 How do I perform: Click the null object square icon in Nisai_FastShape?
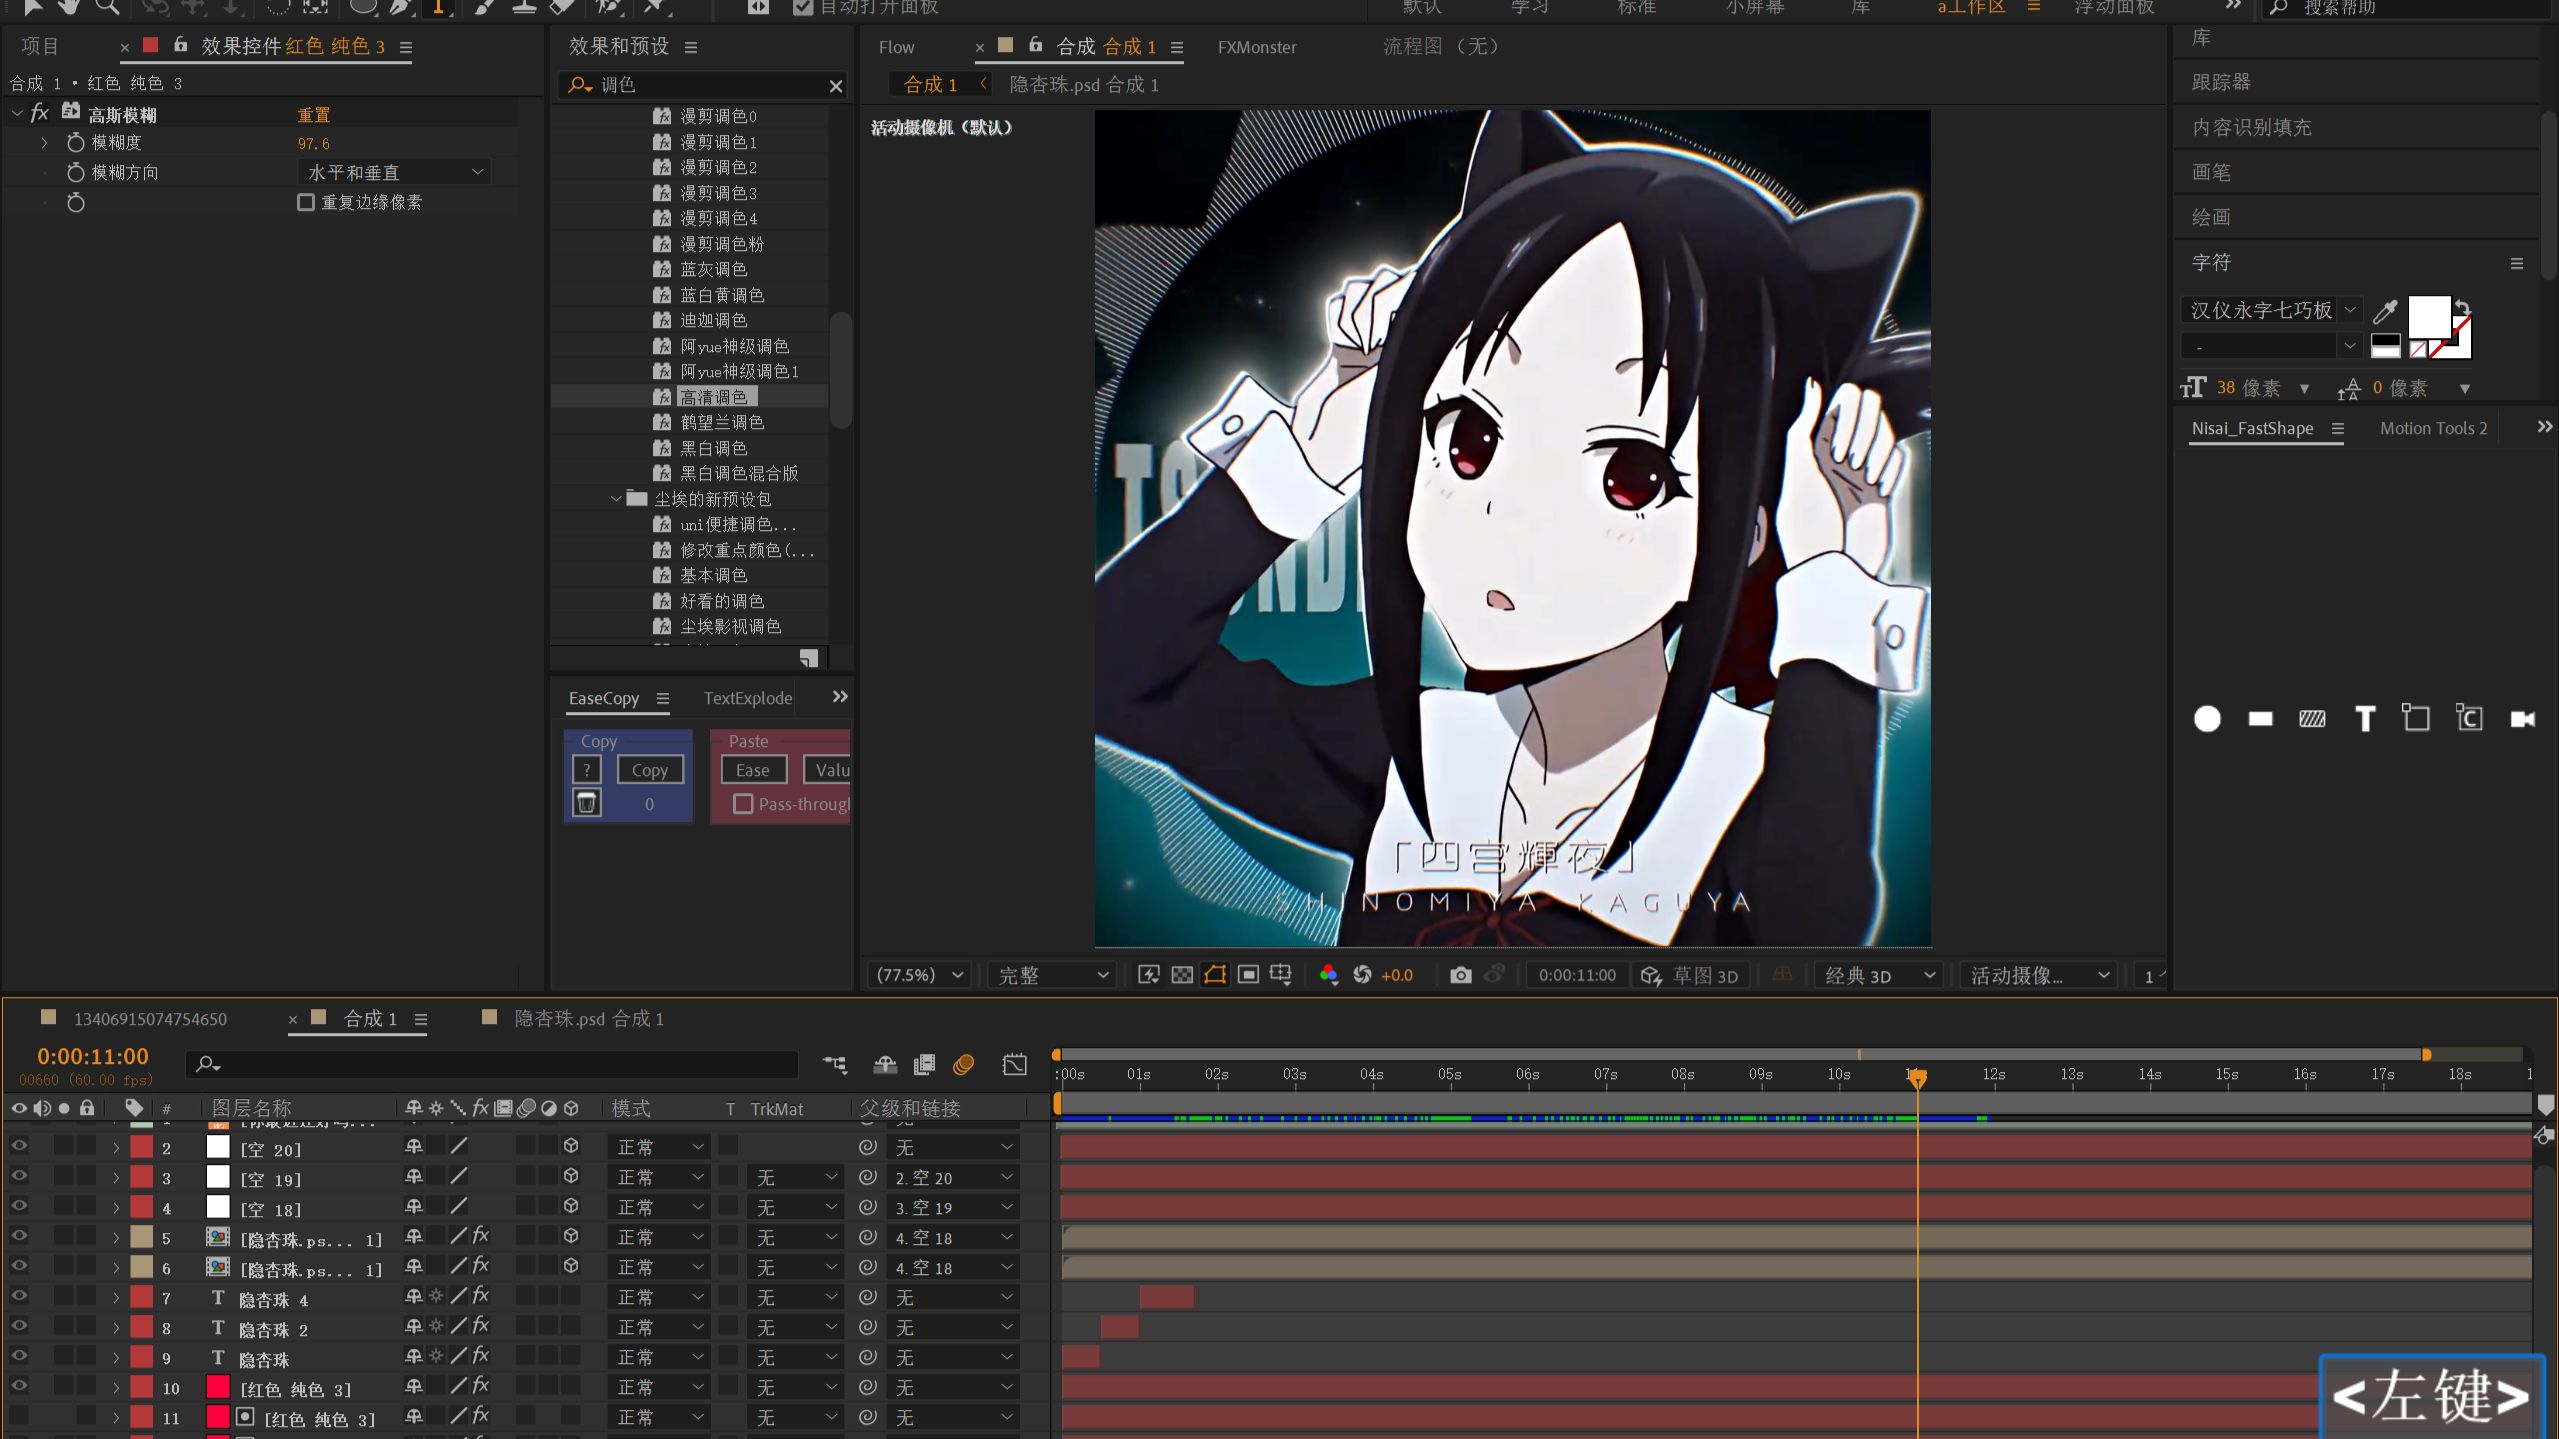2416,718
